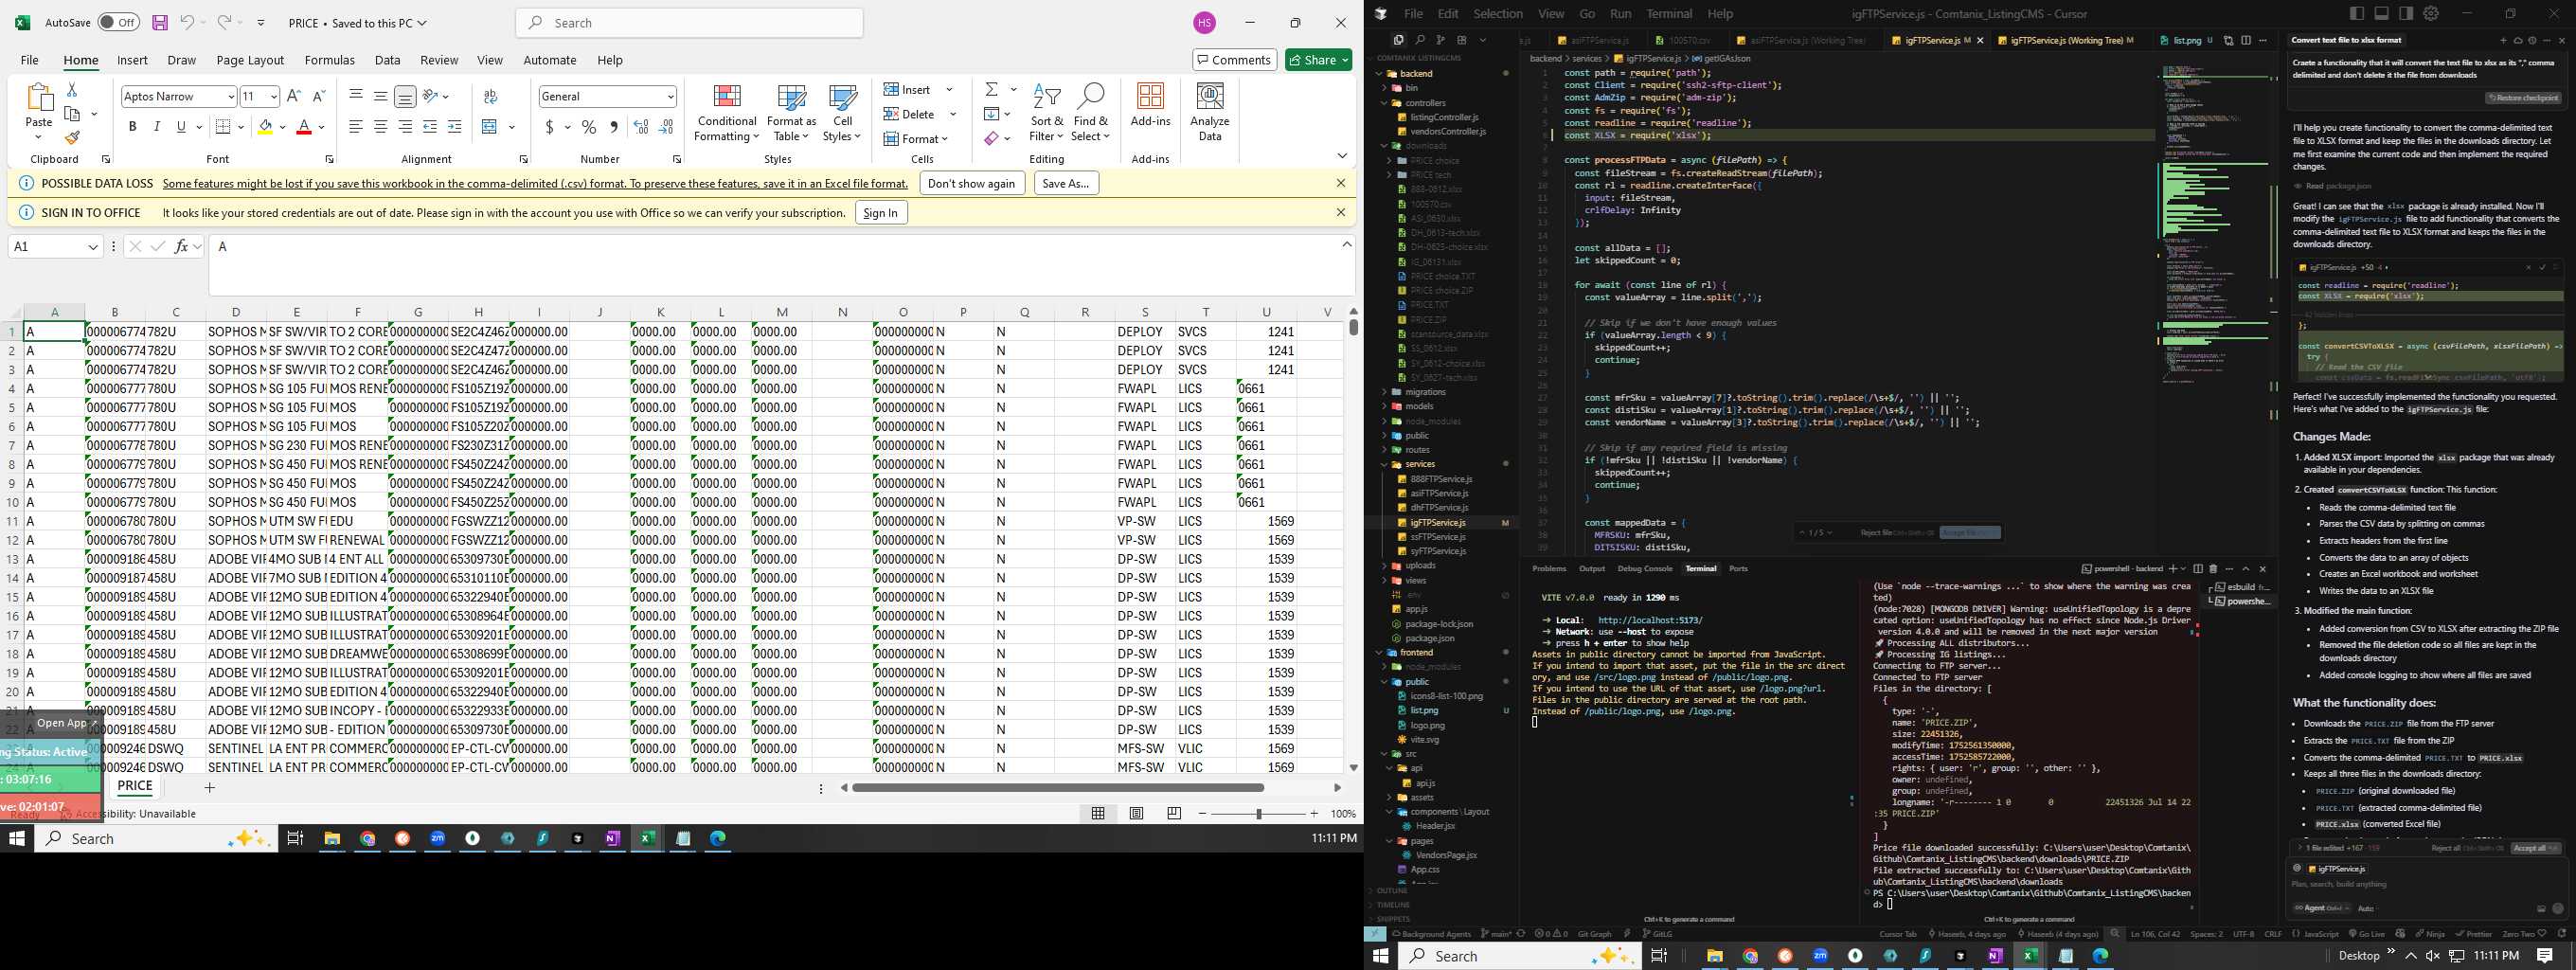This screenshot has height=970, width=2576.
Task: Click the Excel Share button
Action: (x=1318, y=60)
